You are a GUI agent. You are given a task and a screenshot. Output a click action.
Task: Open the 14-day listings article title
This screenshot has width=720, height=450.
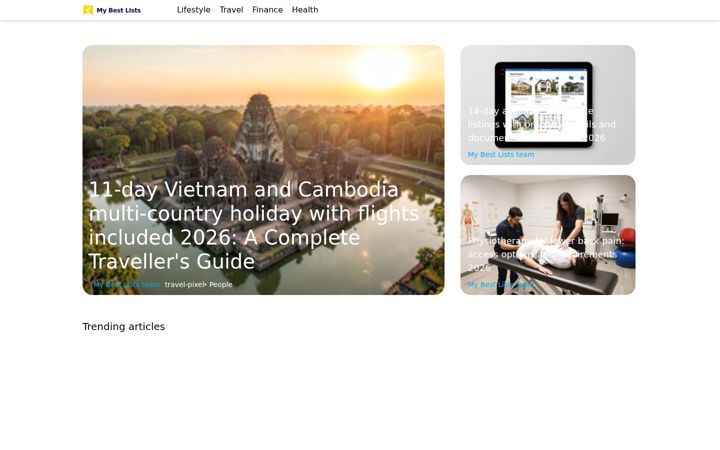pos(542,124)
